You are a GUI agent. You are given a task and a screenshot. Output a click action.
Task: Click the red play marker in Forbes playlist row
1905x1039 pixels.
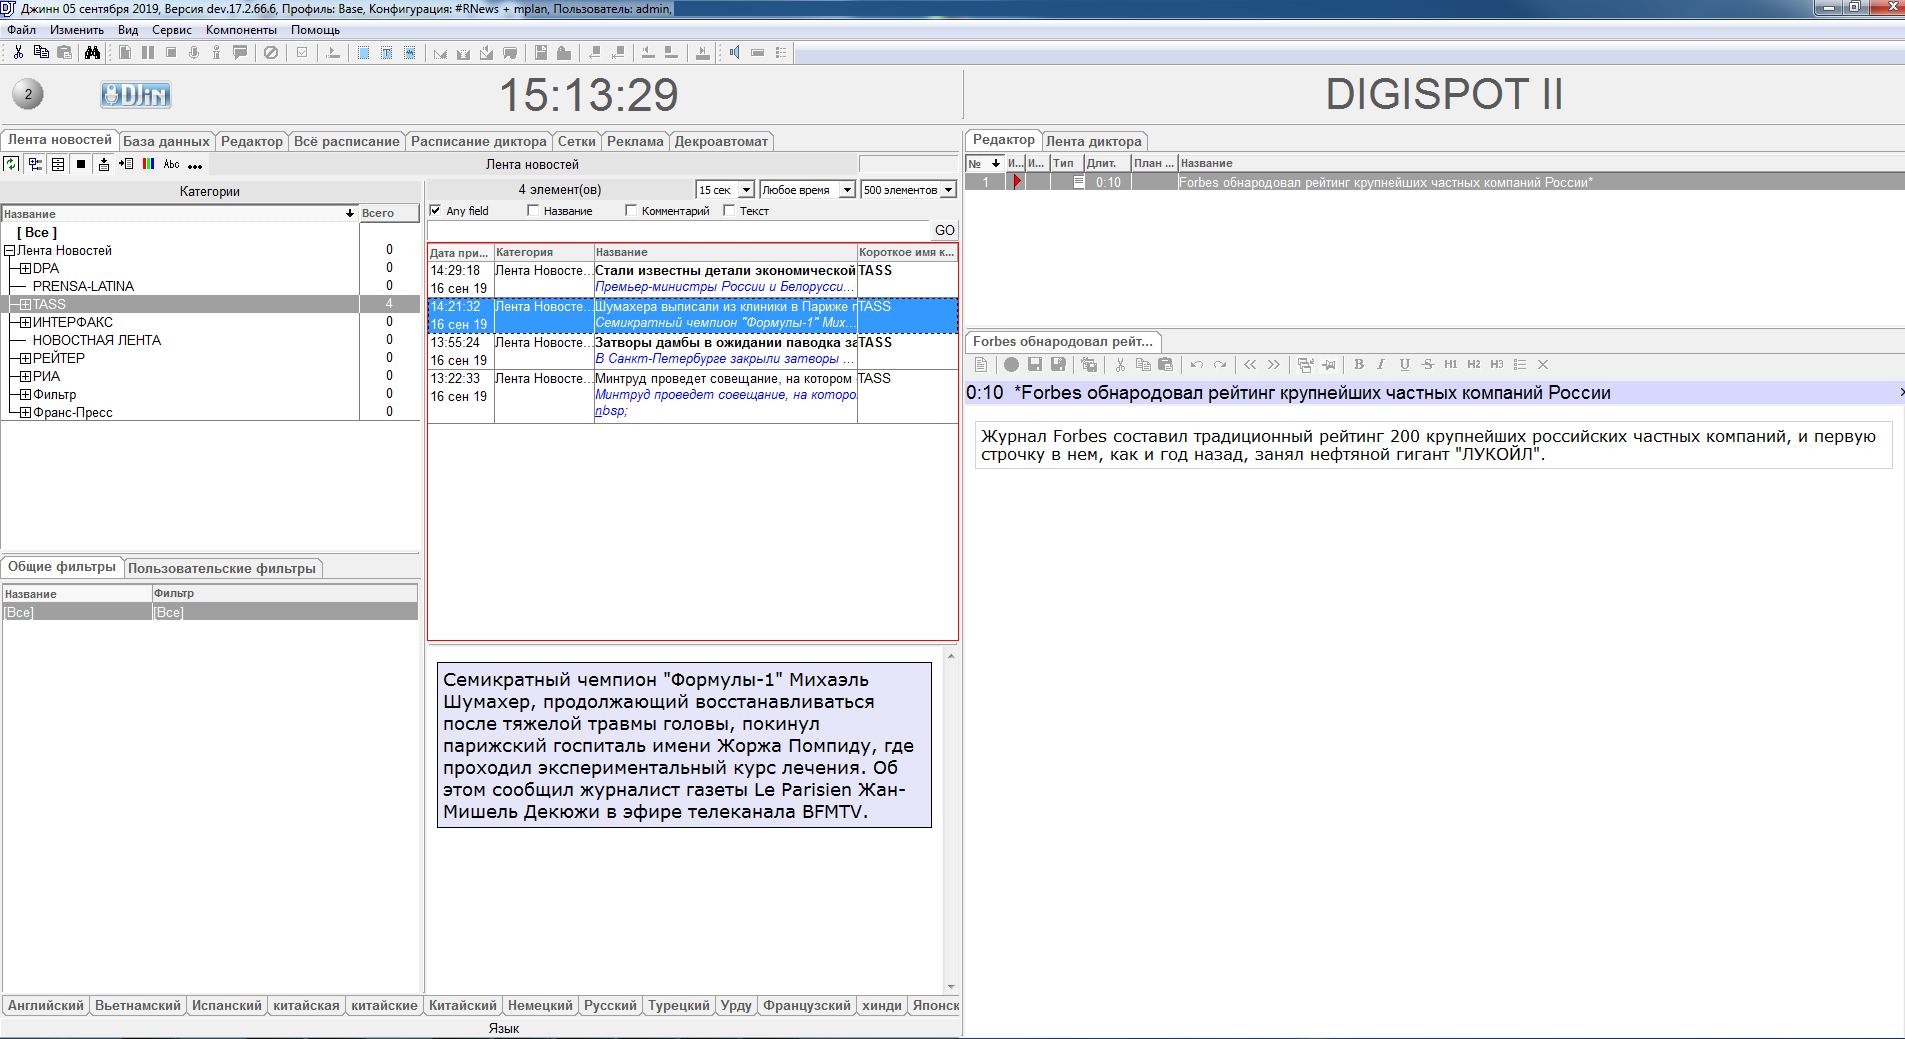[x=1018, y=182]
